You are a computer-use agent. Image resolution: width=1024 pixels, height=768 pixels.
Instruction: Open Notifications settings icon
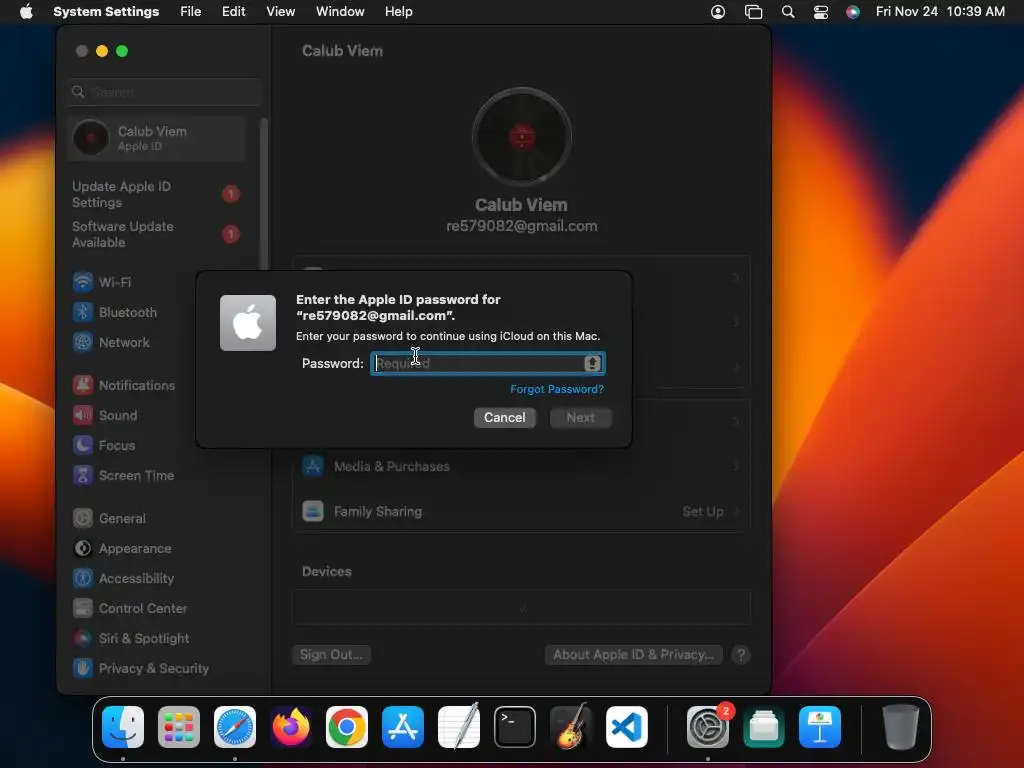[x=83, y=385]
